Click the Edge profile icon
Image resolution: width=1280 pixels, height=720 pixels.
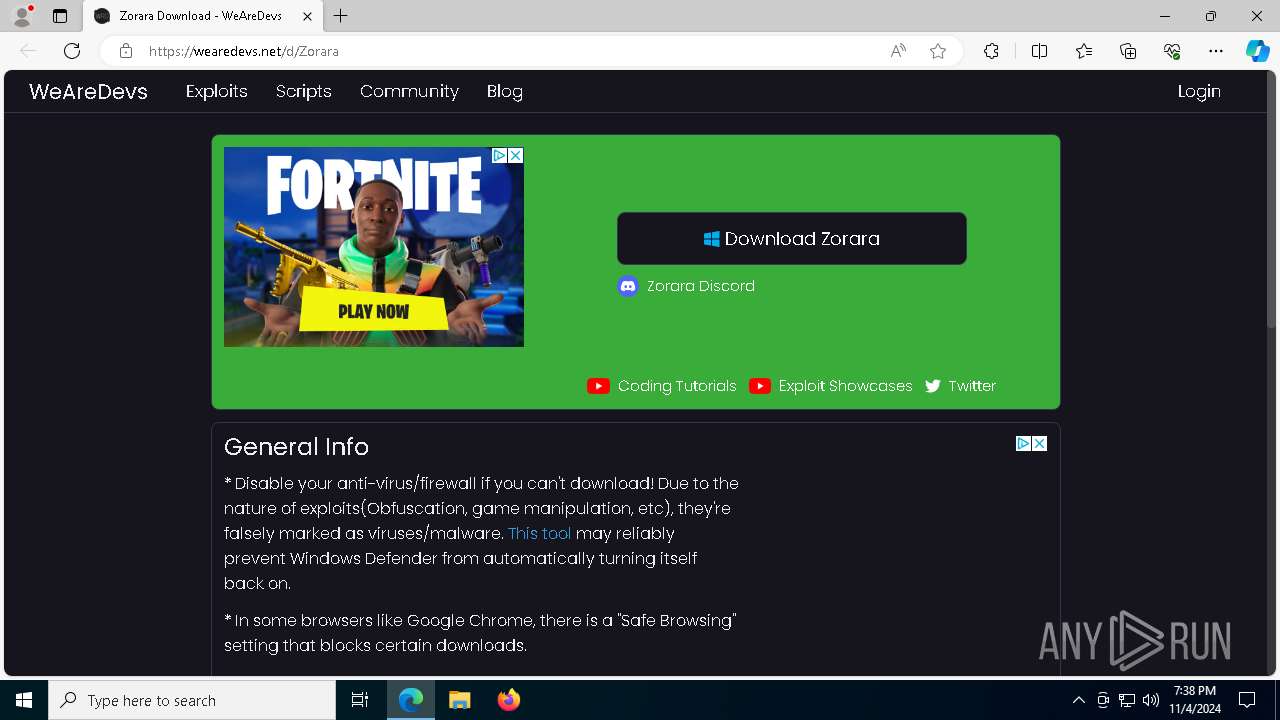(x=22, y=16)
